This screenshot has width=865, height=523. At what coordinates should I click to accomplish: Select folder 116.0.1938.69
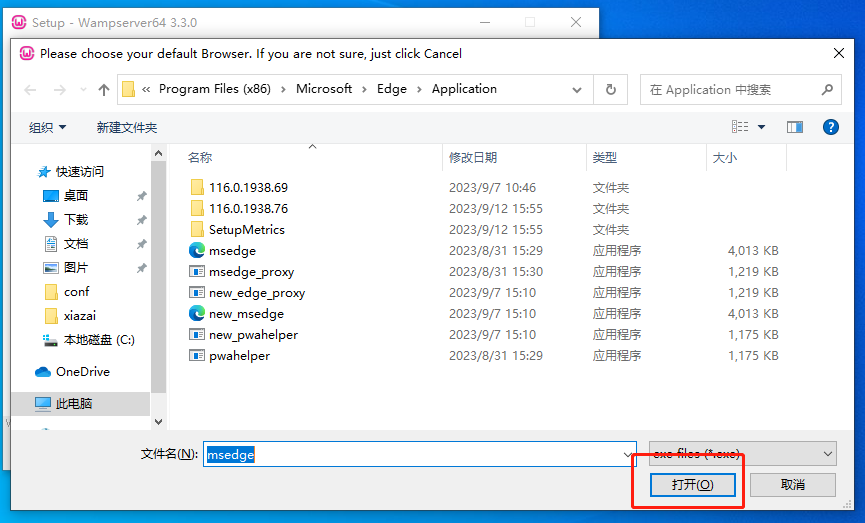pyautogui.click(x=248, y=188)
